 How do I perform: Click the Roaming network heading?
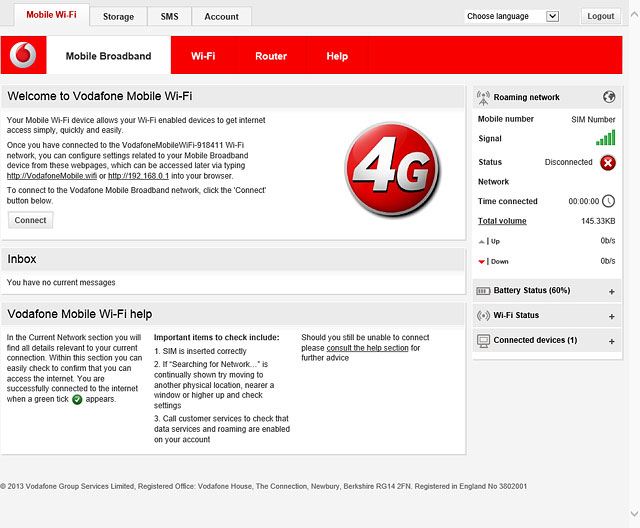pyautogui.click(x=527, y=97)
